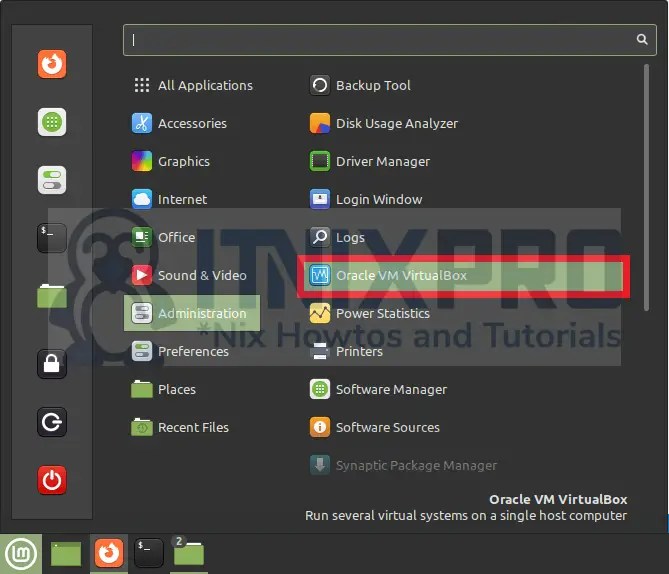Focus the menu search text field
Viewport: 669px width, 574px height.
tap(390, 40)
